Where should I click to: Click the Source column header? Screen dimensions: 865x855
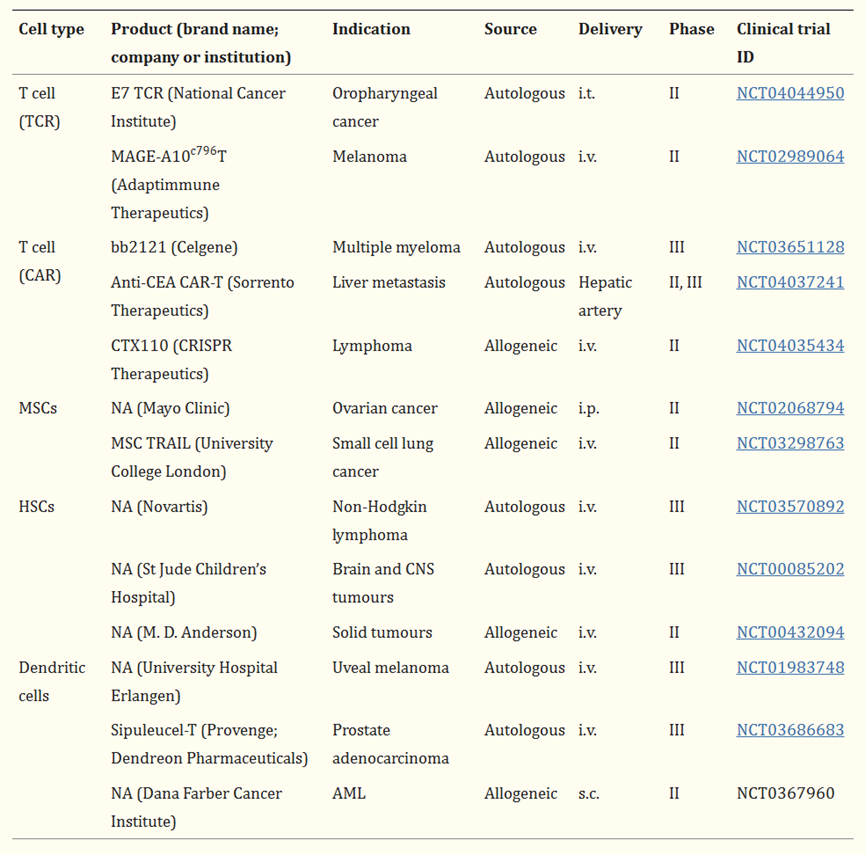pyautogui.click(x=510, y=29)
